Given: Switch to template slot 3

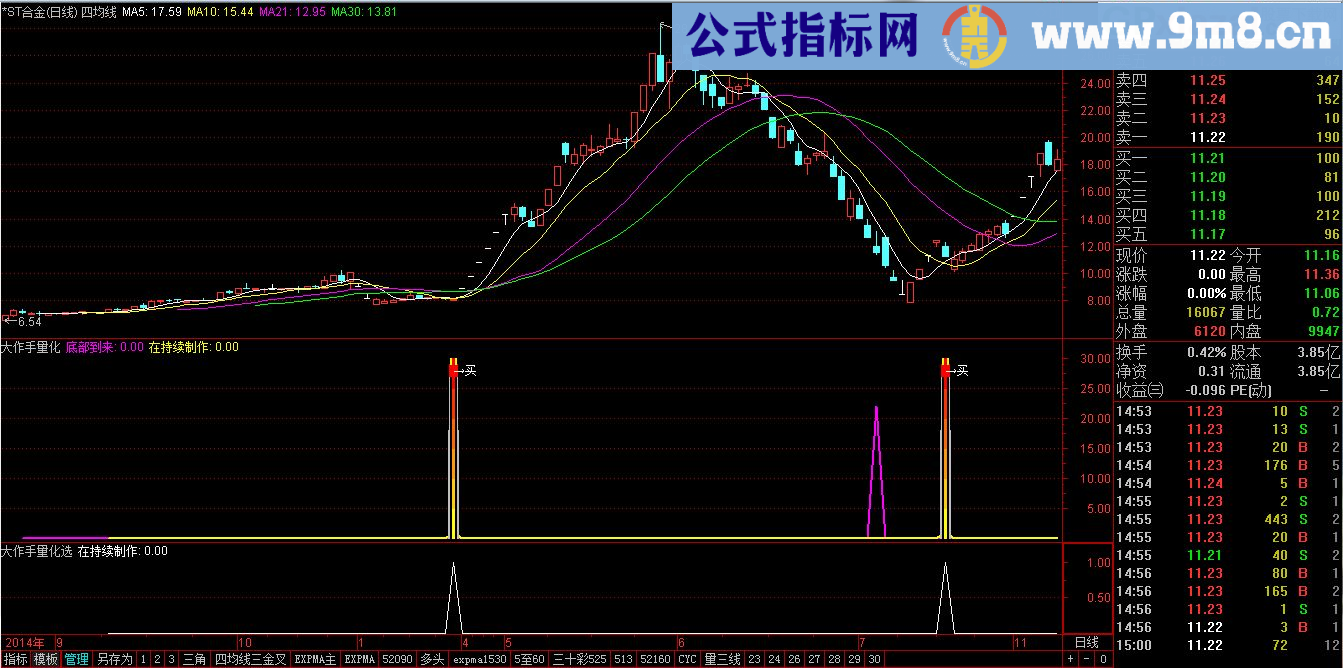Looking at the screenshot, I should click(172, 660).
